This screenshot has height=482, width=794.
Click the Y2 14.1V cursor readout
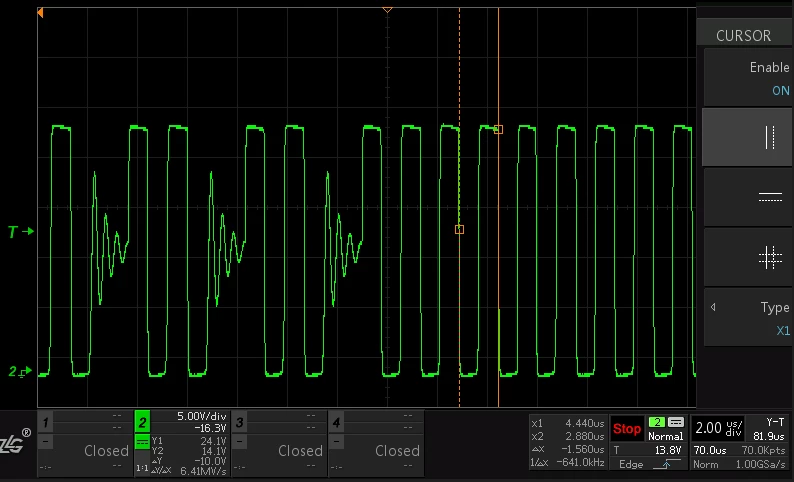[189, 451]
